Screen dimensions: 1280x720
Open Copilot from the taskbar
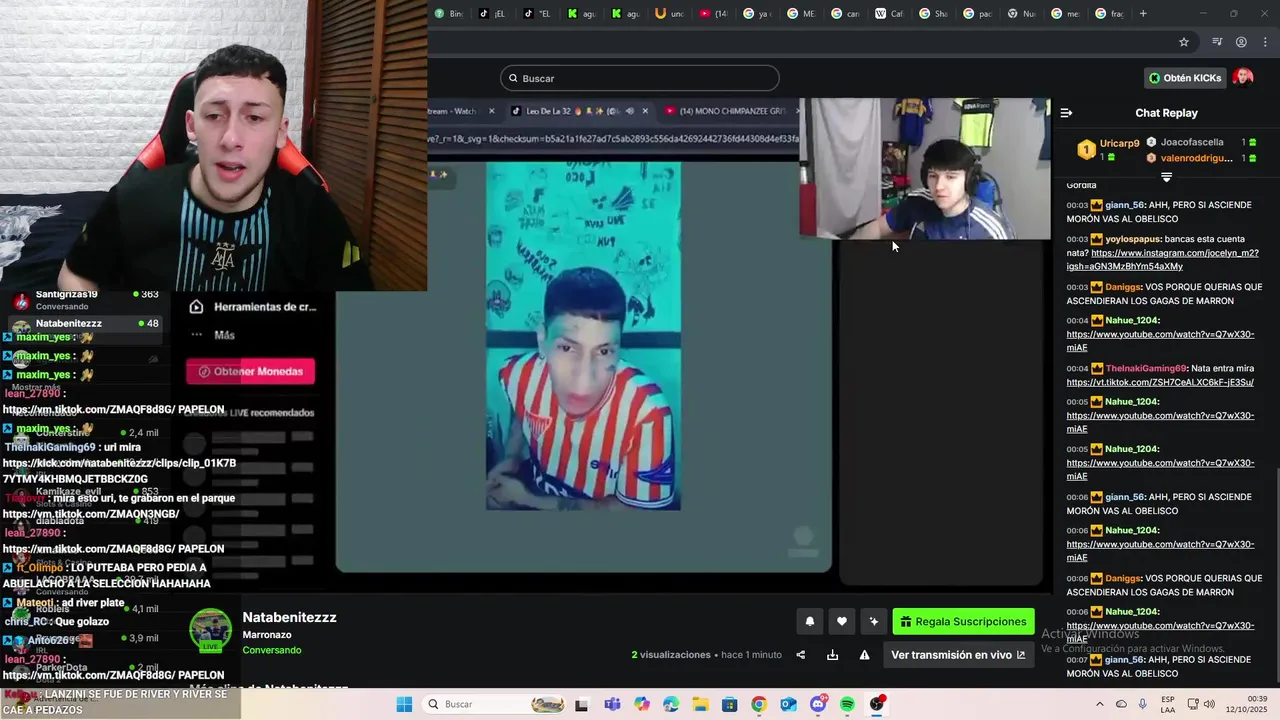641,704
